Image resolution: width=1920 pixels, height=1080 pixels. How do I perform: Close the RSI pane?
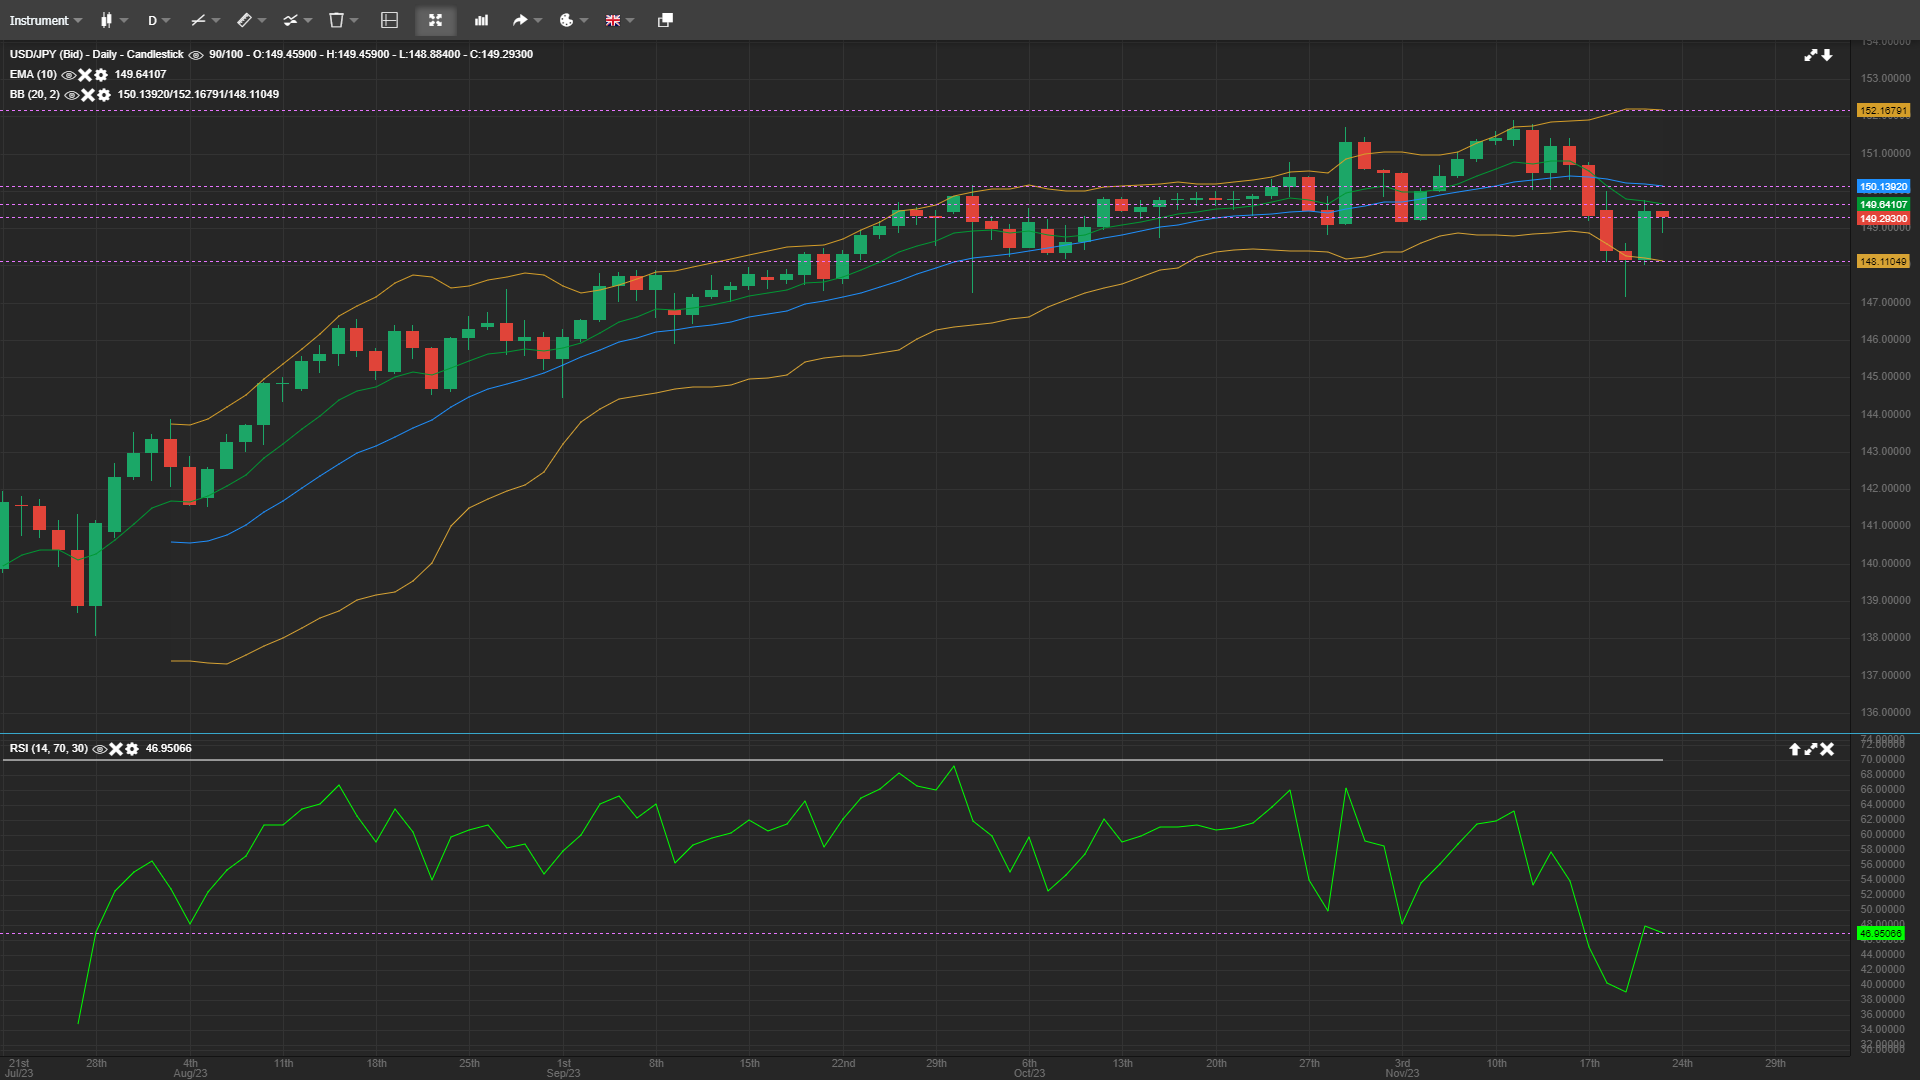pyautogui.click(x=1827, y=749)
